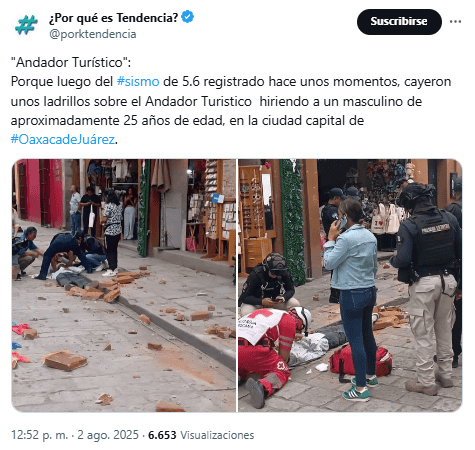Open the three-dot more options menu
The width and height of the screenshot is (475, 450).
pyautogui.click(x=455, y=22)
